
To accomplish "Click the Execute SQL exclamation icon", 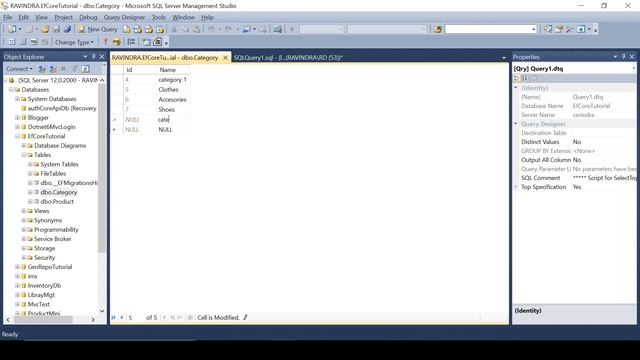I will click(x=105, y=42).
